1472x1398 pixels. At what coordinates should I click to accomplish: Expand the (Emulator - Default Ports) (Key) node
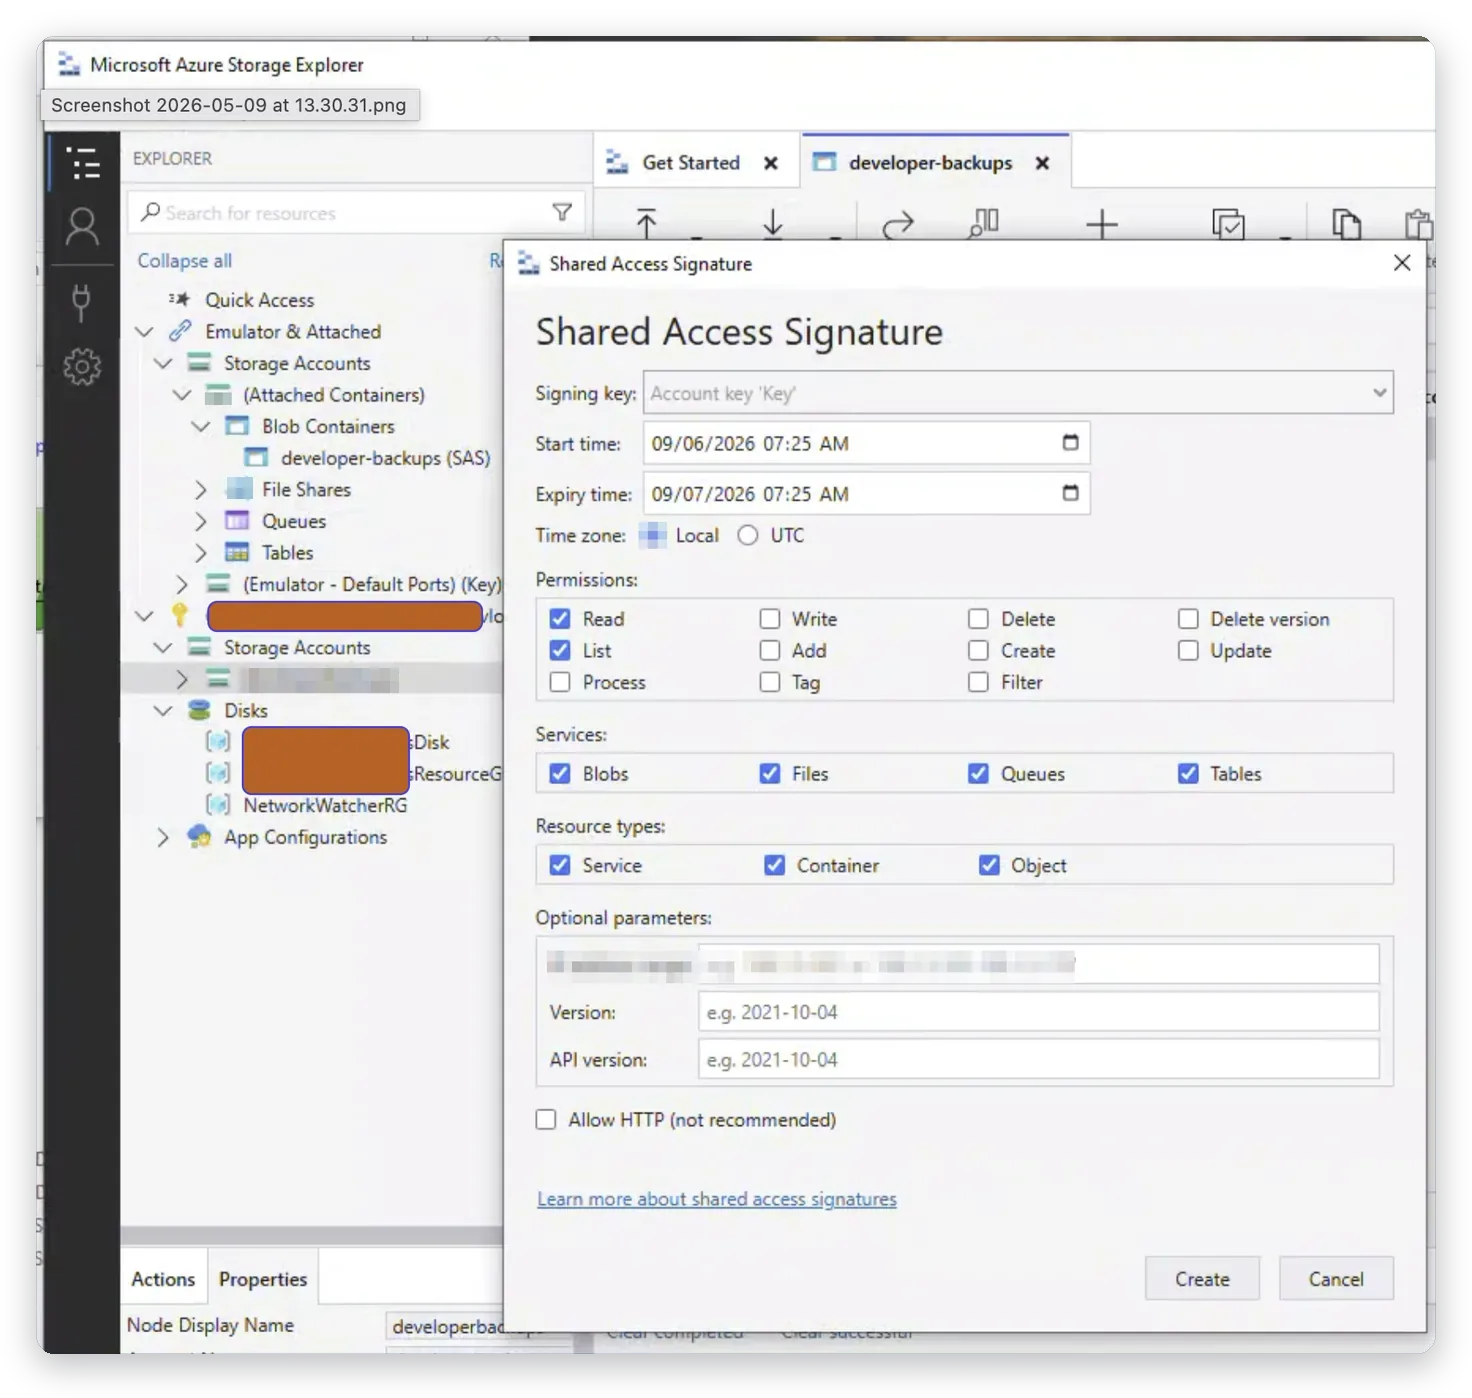182,584
